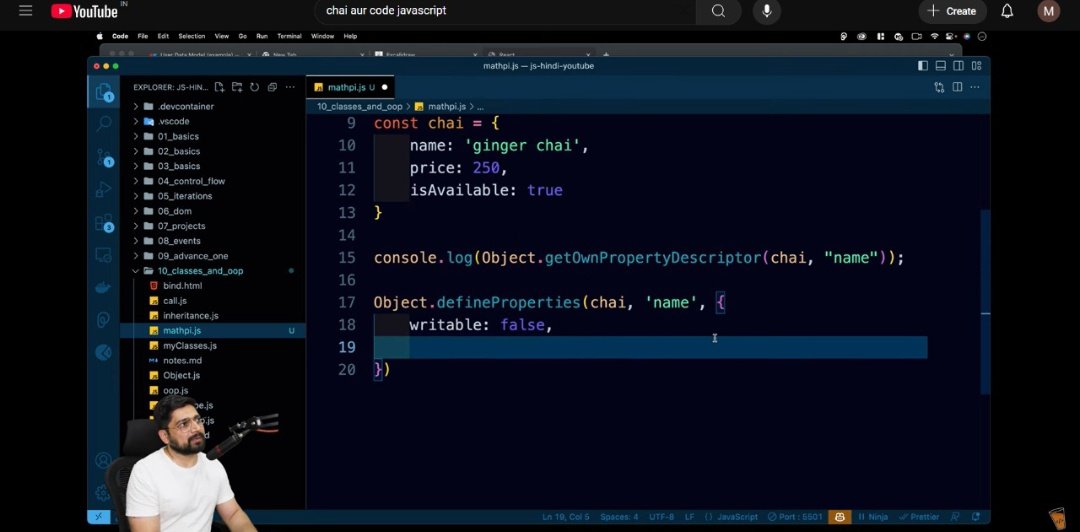
Task: Switch to the mathpi.js editor tab
Action: [351, 88]
